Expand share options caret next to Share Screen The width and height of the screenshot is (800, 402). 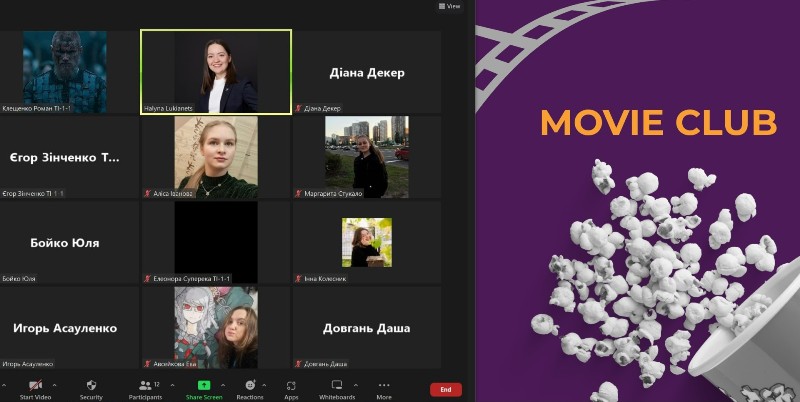click(x=223, y=385)
